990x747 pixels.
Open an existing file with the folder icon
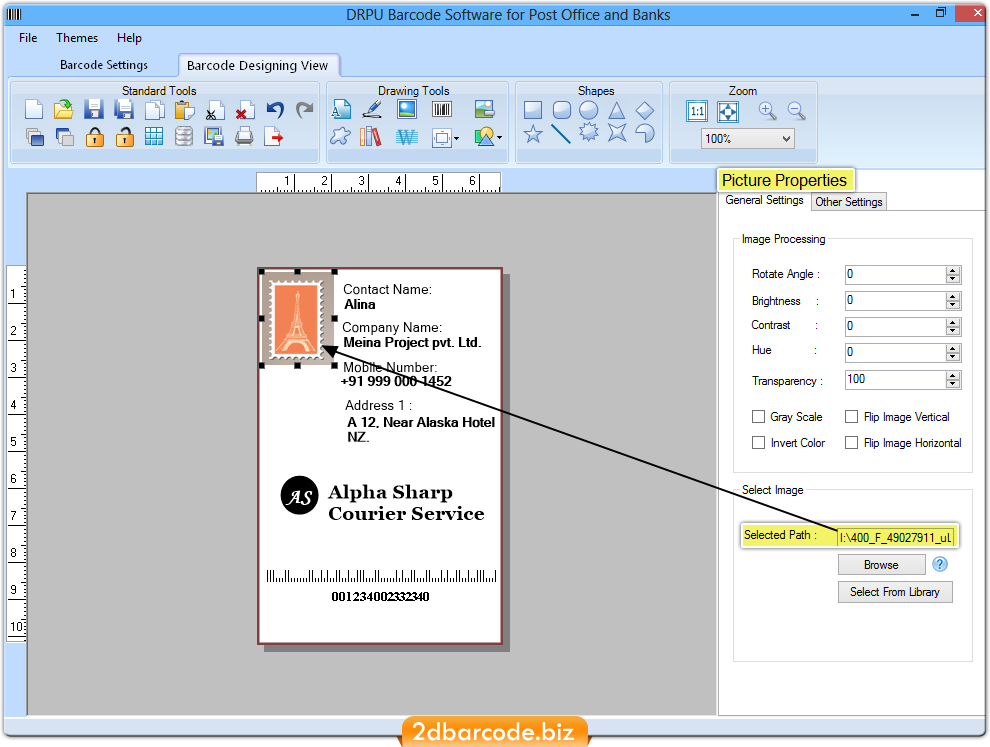click(64, 110)
